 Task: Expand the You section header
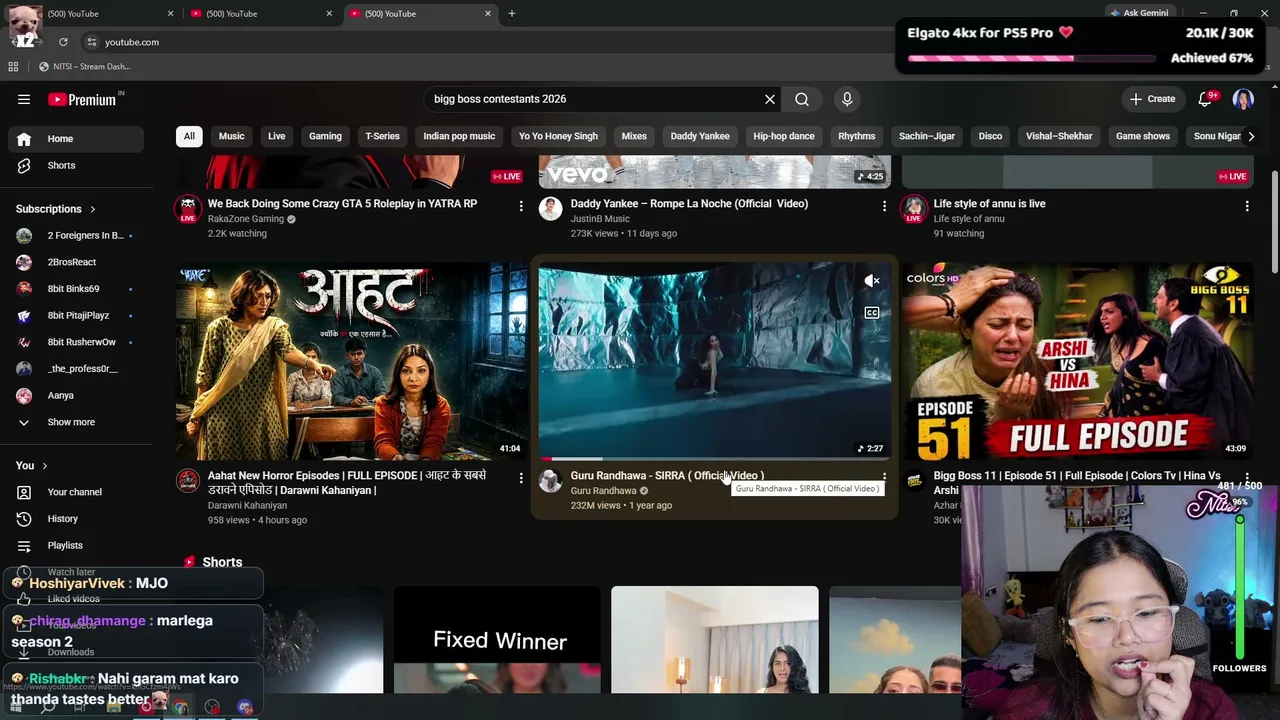pyautogui.click(x=32, y=465)
